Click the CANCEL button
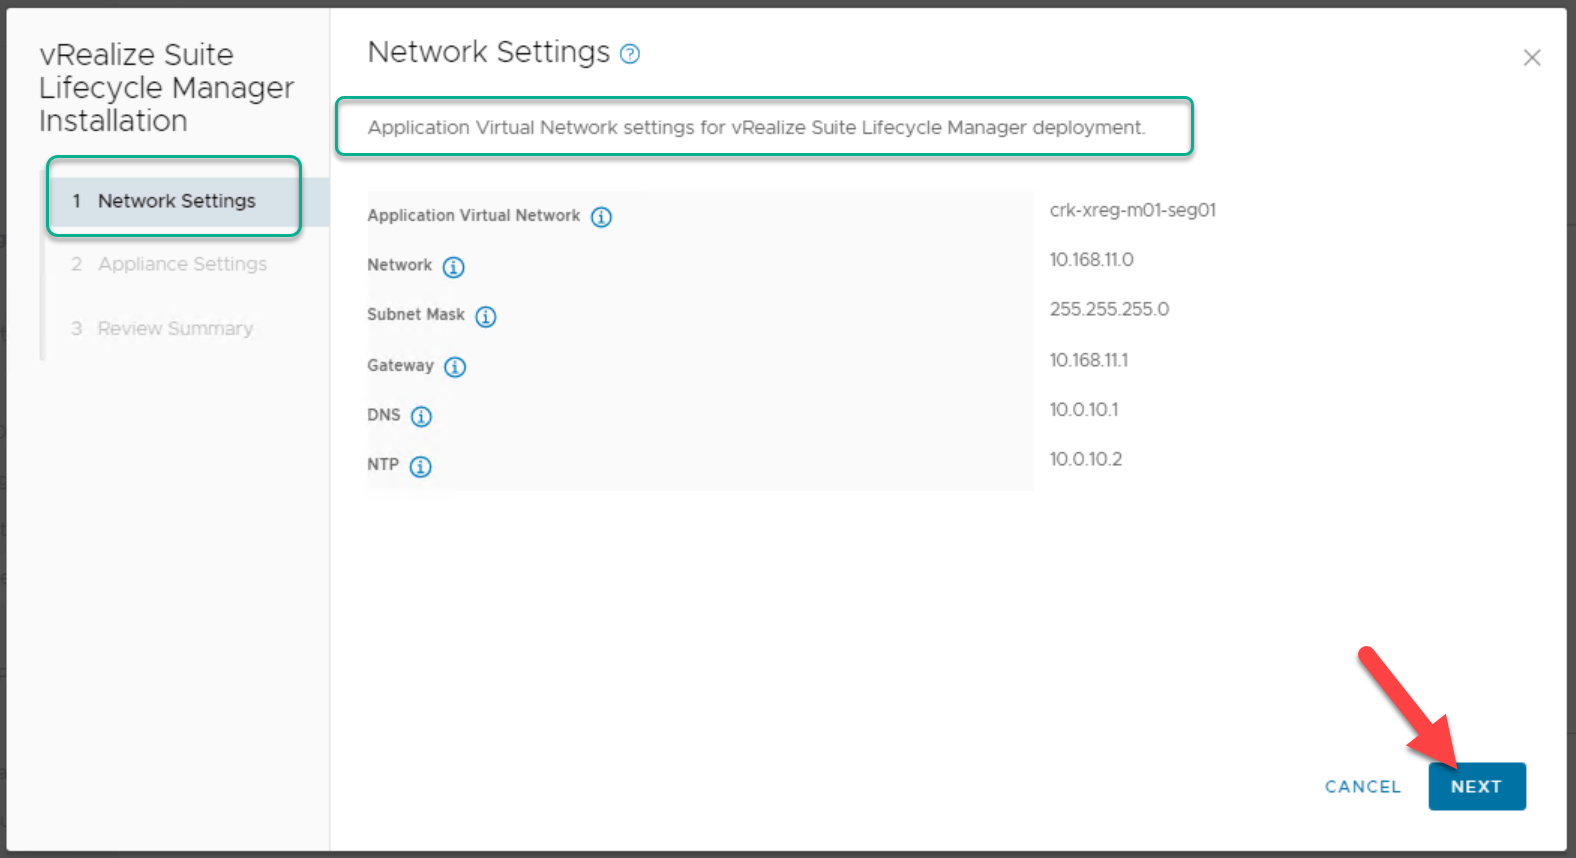 pyautogui.click(x=1362, y=787)
